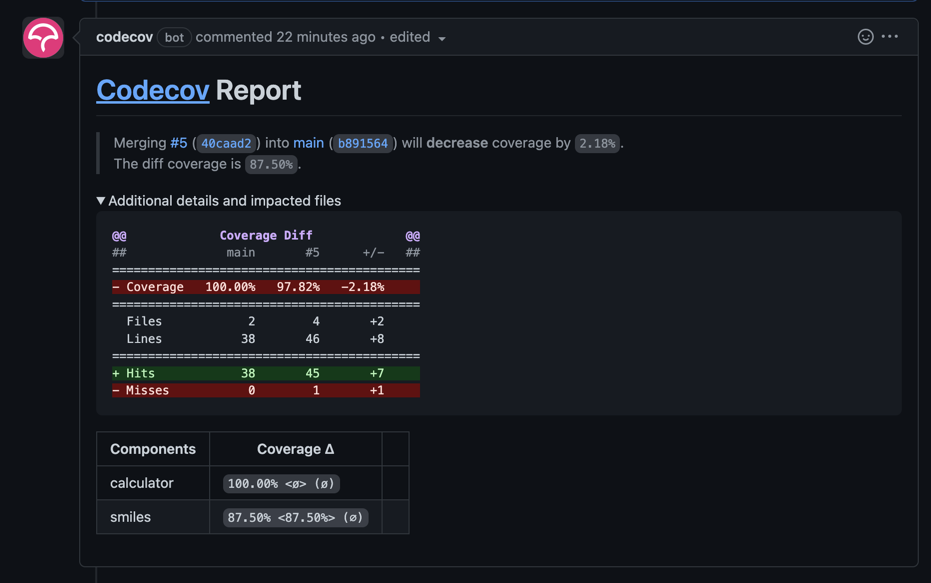Open the Codecov heading link
Screen dimensions: 931x583
(153, 90)
